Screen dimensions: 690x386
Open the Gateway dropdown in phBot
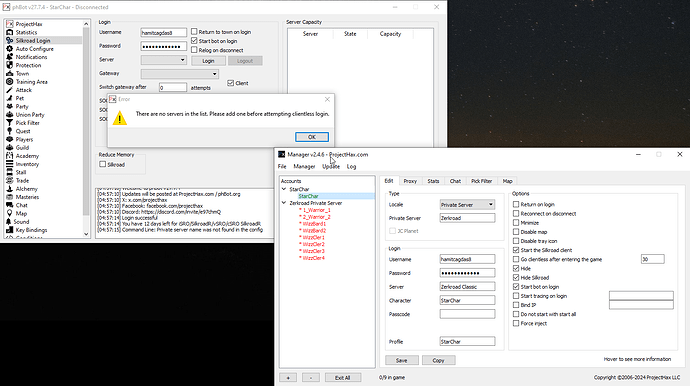(x=180, y=74)
